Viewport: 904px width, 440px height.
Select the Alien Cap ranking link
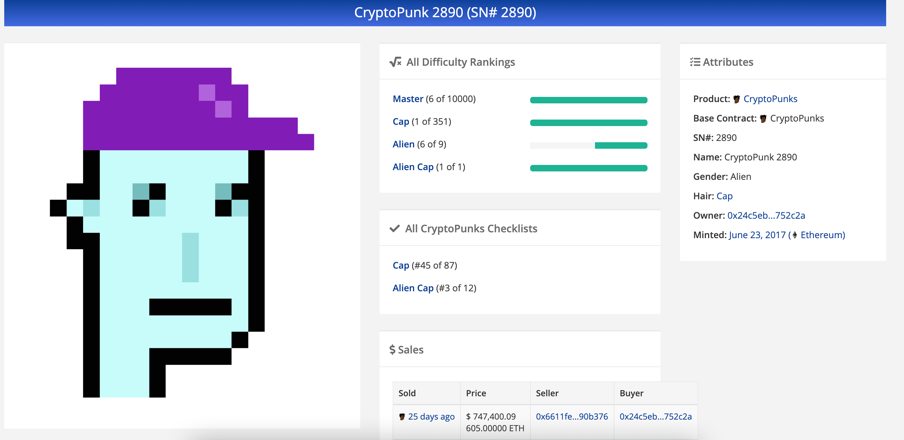[412, 167]
